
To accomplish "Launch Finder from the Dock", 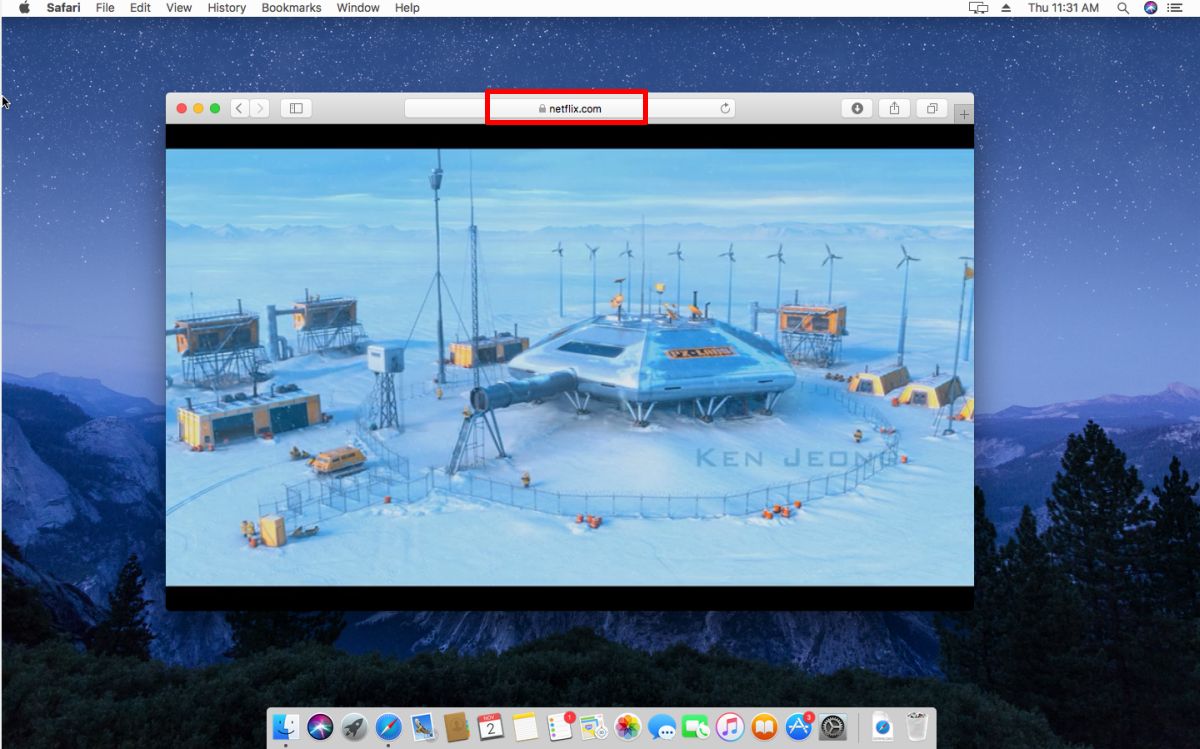I will tap(287, 727).
